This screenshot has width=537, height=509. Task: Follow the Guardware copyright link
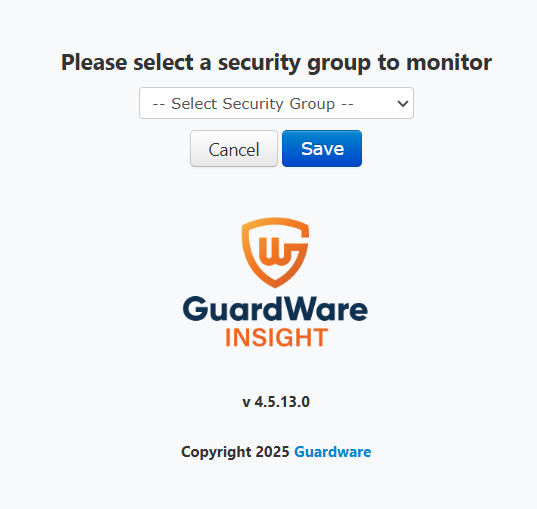(x=333, y=452)
